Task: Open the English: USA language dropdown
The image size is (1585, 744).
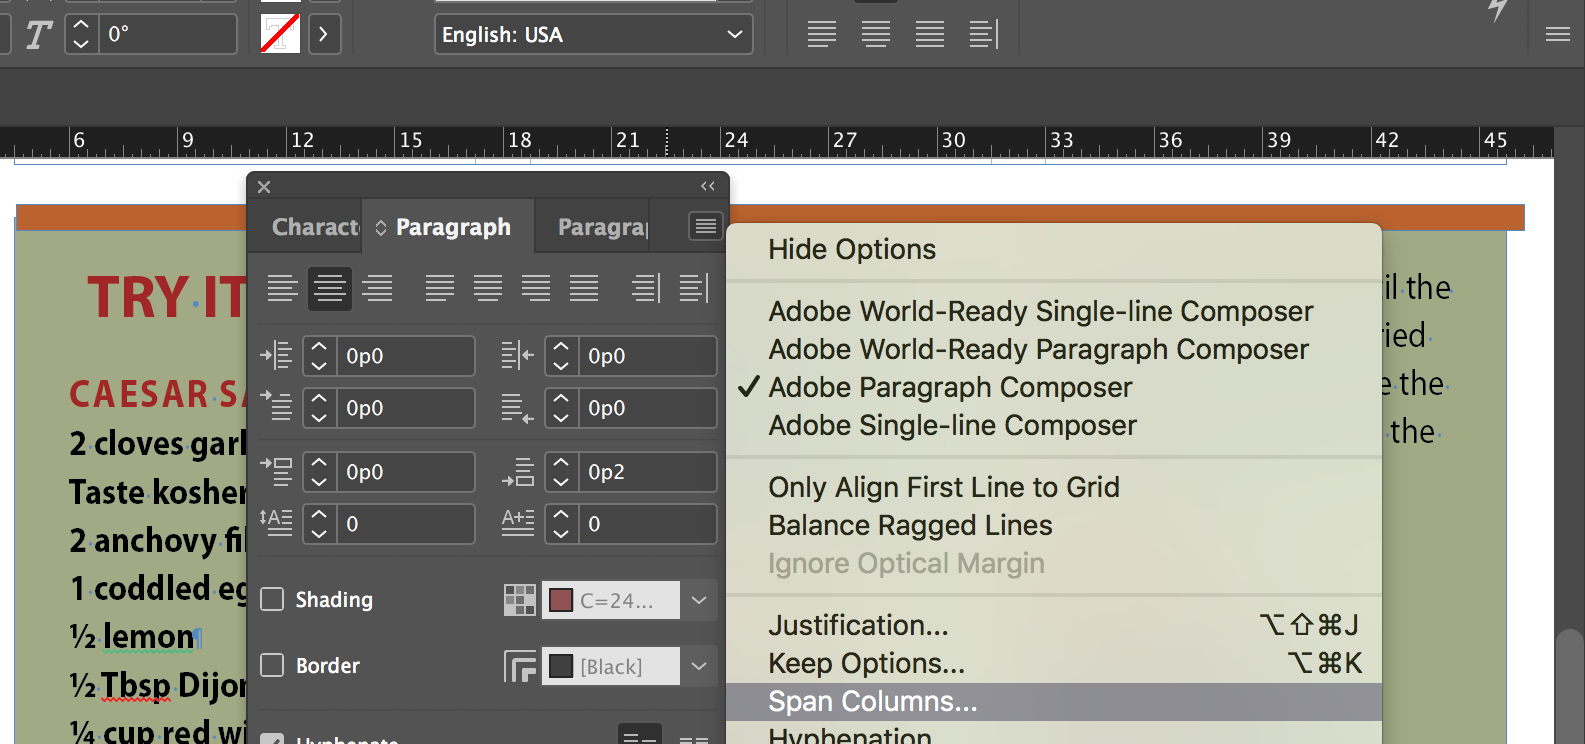Action: (x=594, y=34)
